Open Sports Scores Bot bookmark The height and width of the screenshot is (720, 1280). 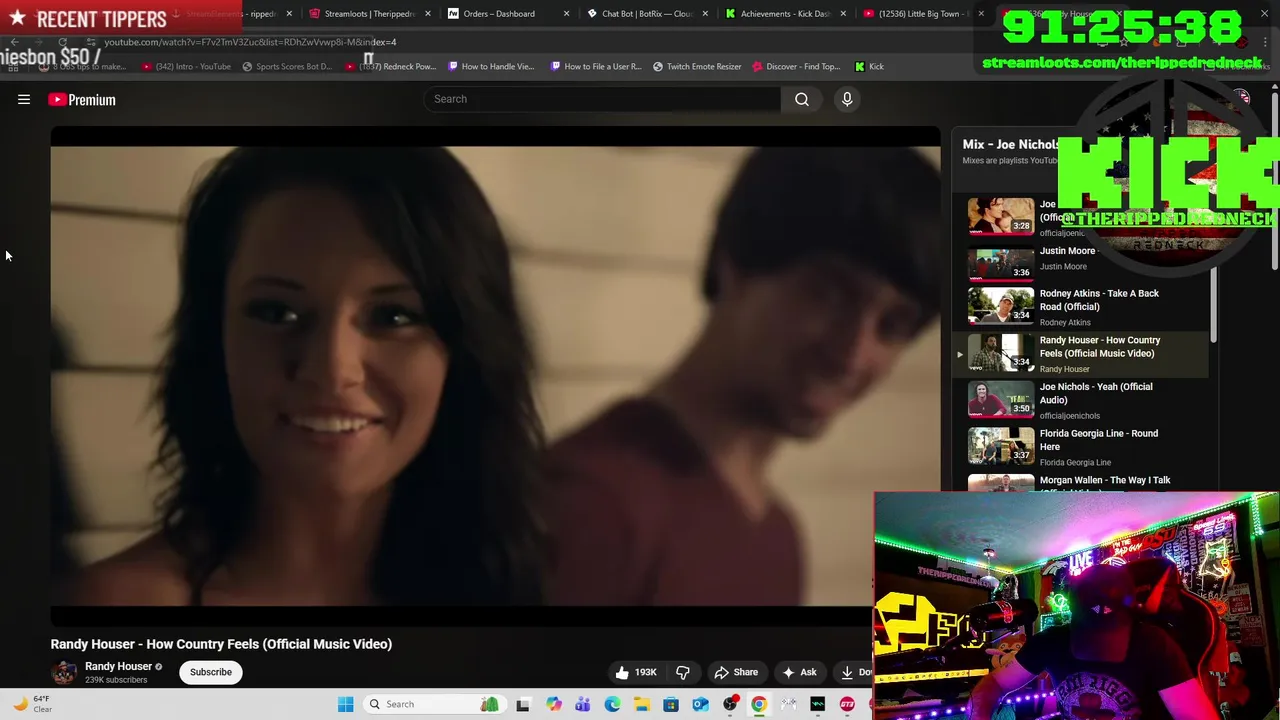point(287,67)
